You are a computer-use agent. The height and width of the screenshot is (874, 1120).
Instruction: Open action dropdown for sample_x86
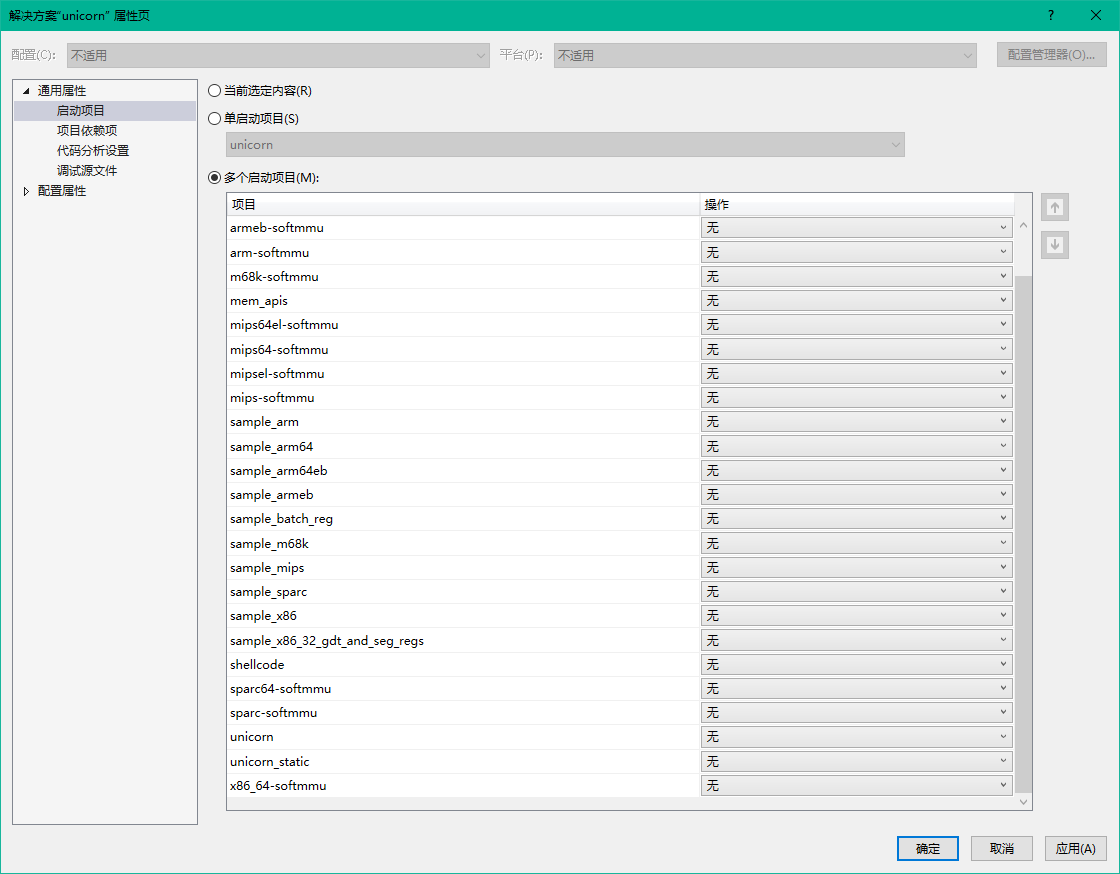[x=856, y=616]
